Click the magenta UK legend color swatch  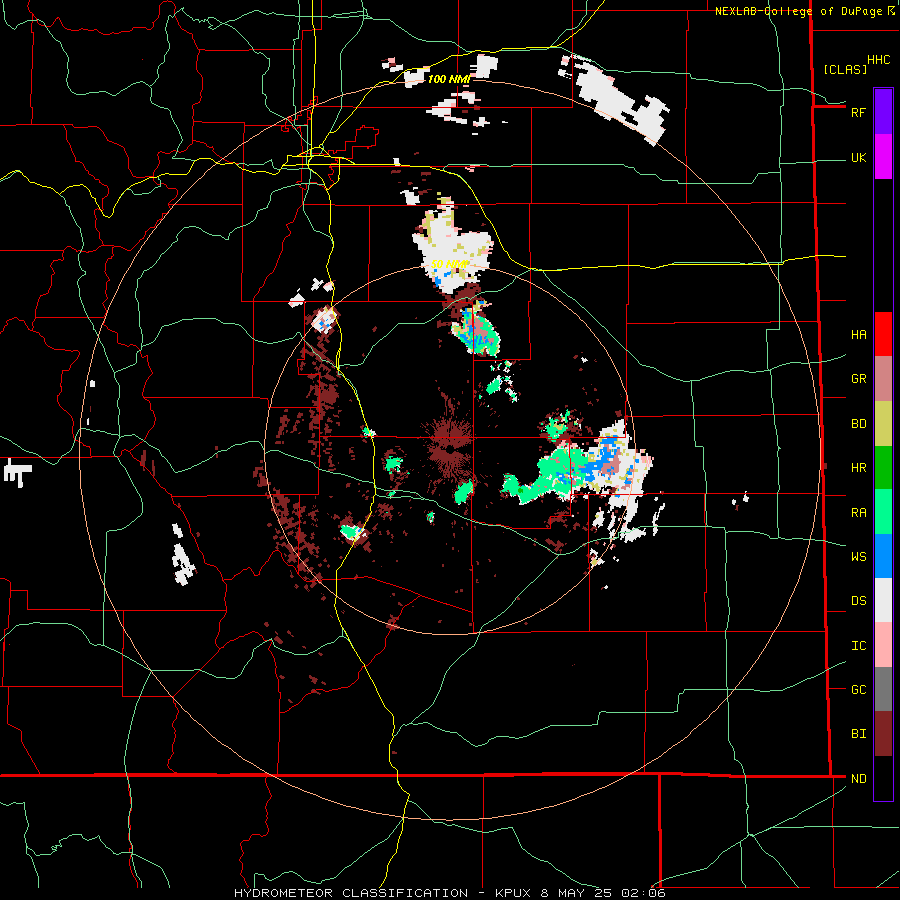click(x=883, y=157)
